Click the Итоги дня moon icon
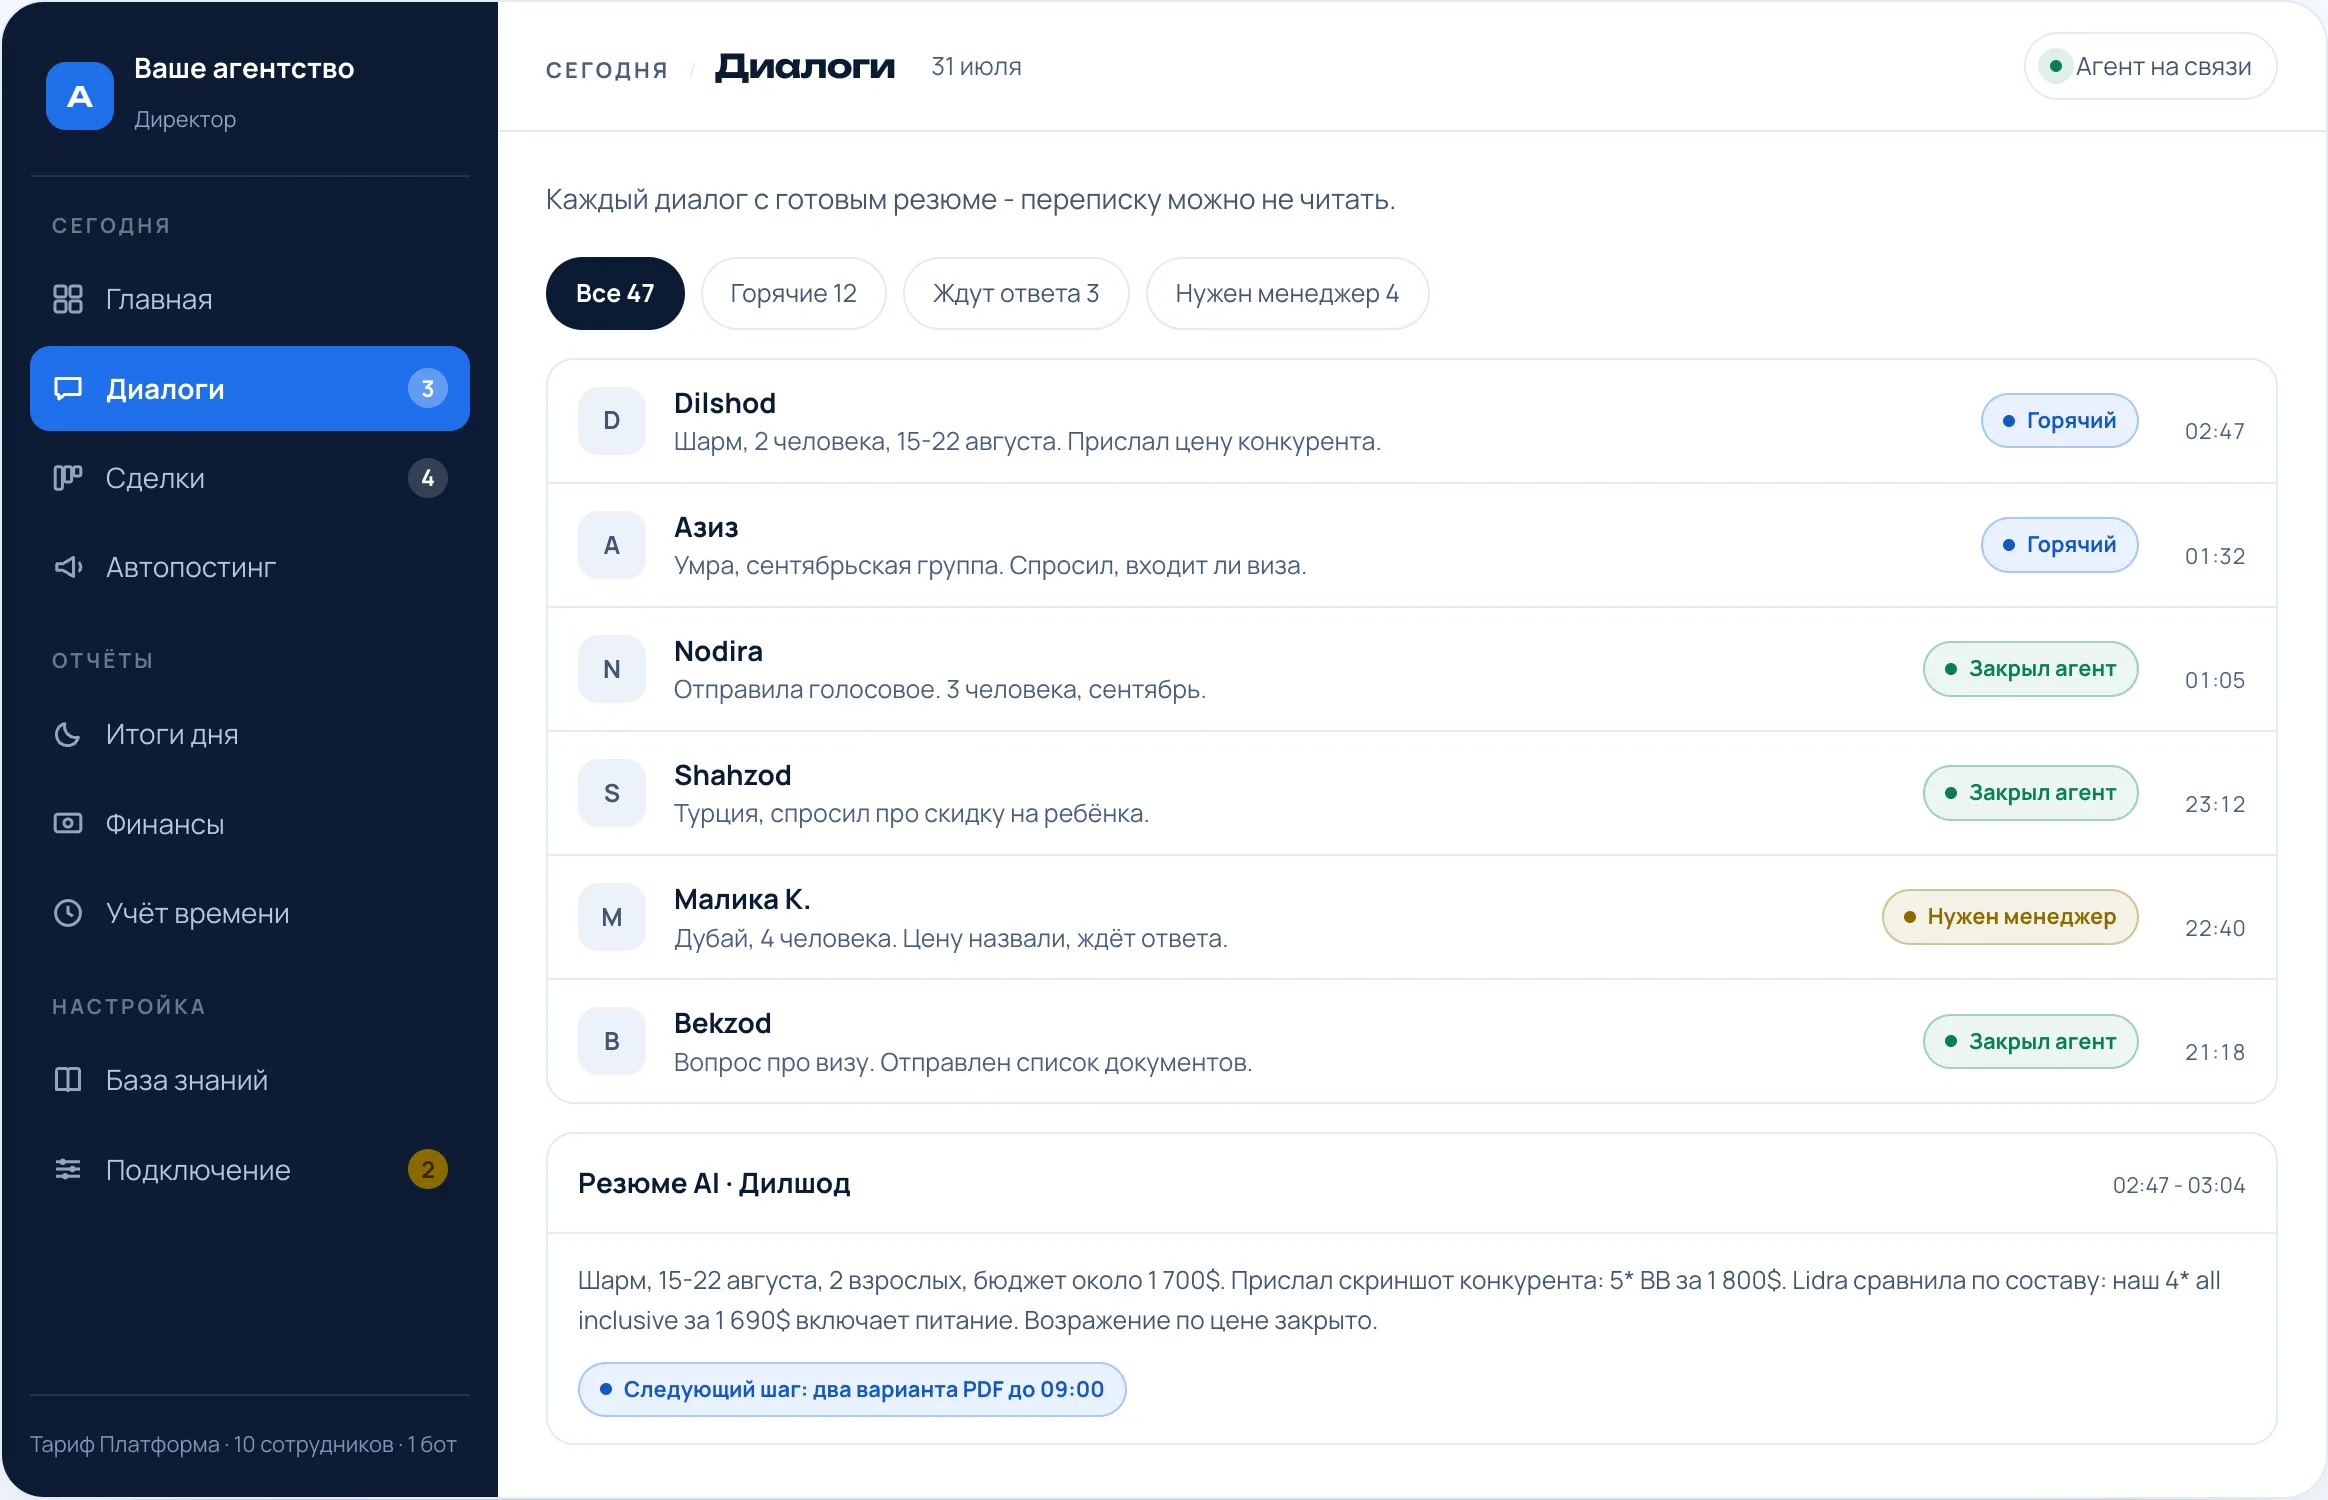The image size is (2328, 1500). [x=68, y=735]
